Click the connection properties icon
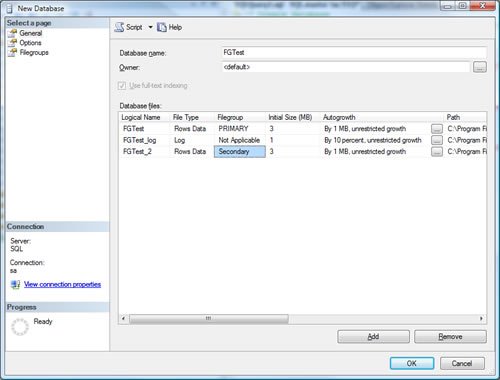The height and width of the screenshot is (380, 500). (15, 284)
